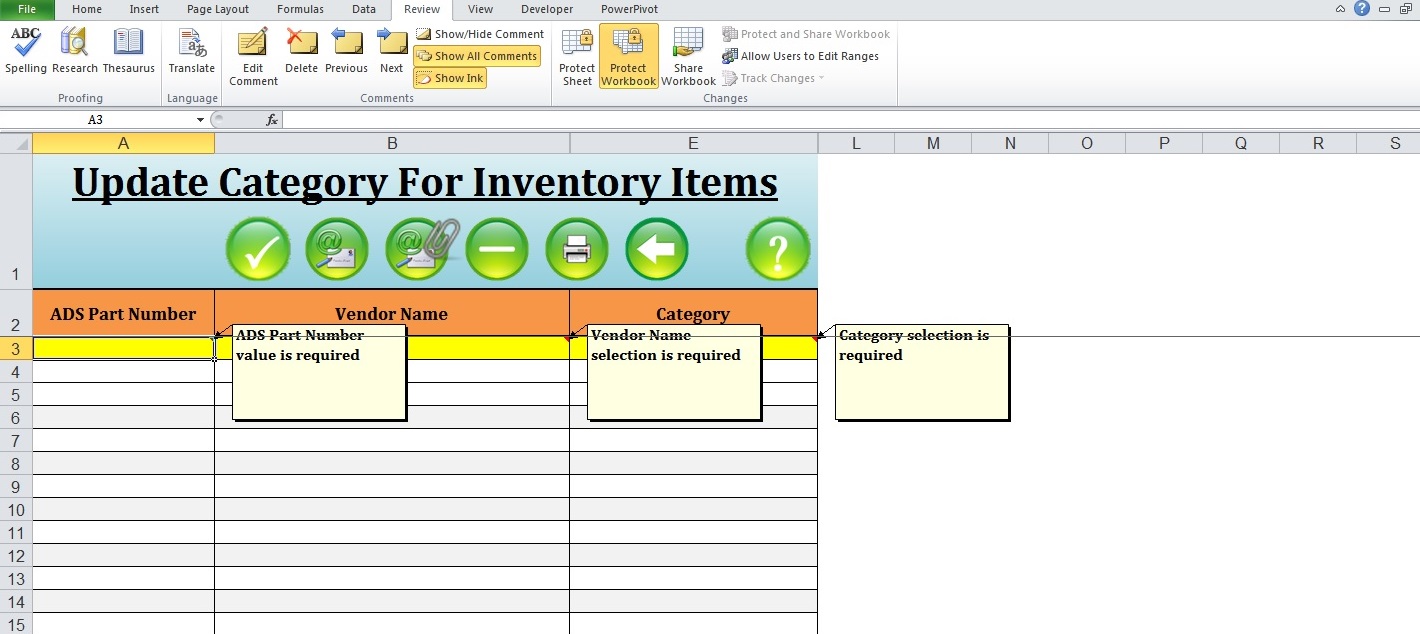The height and width of the screenshot is (634, 1420).
Task: Click the Name Box showing A3
Action: tap(95, 120)
